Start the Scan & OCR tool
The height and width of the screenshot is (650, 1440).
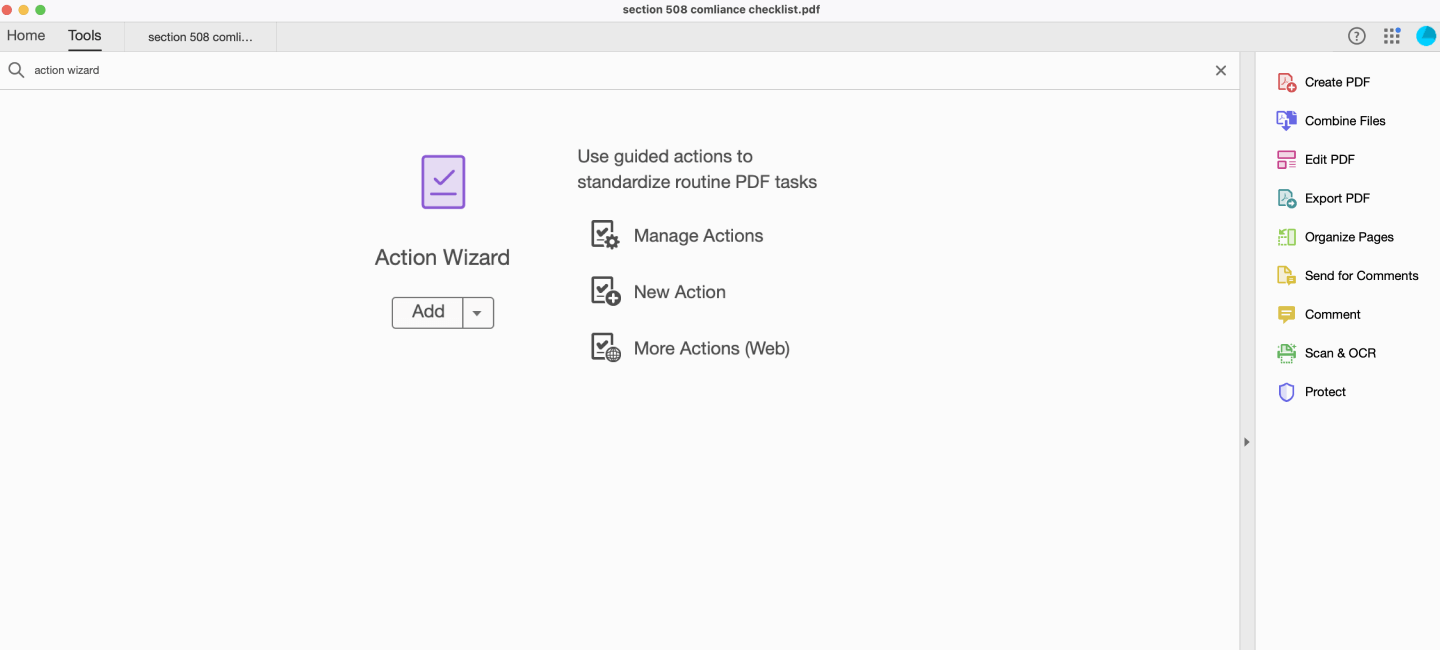1340,353
